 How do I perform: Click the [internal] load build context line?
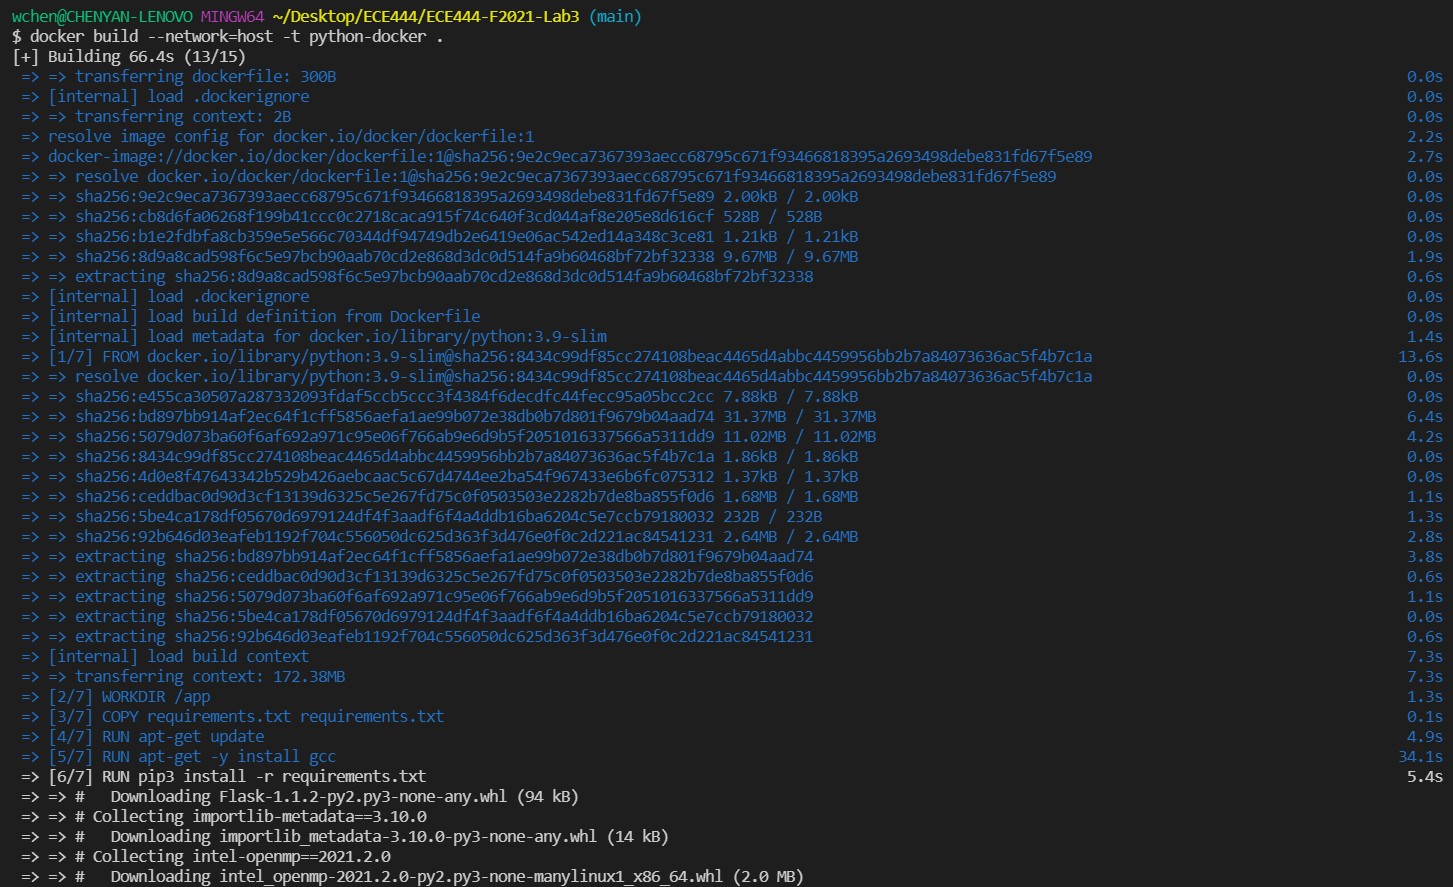point(164,657)
